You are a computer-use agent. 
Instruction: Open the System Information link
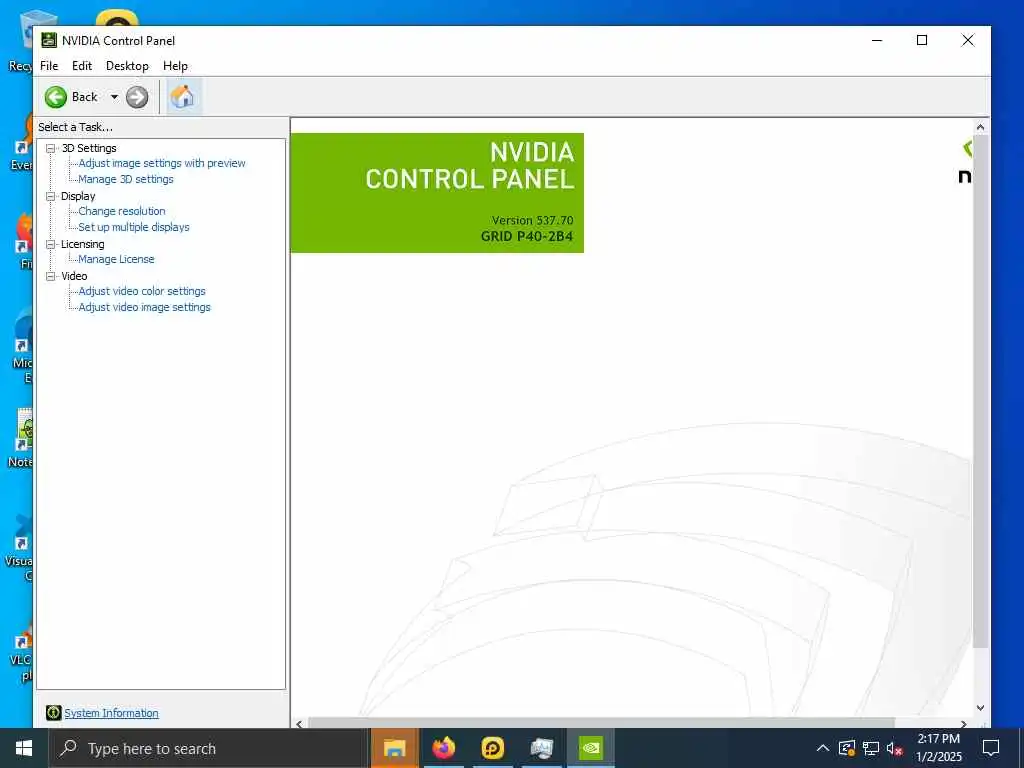click(111, 713)
